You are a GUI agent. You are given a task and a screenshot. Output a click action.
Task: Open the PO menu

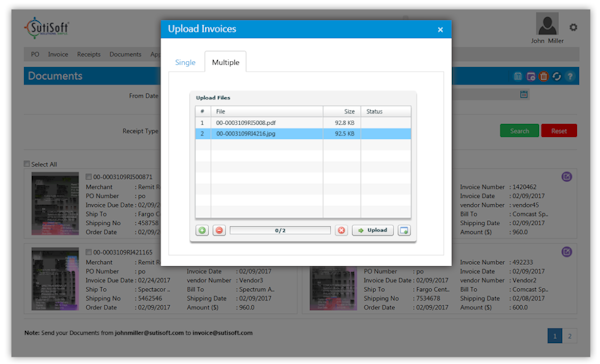35,54
